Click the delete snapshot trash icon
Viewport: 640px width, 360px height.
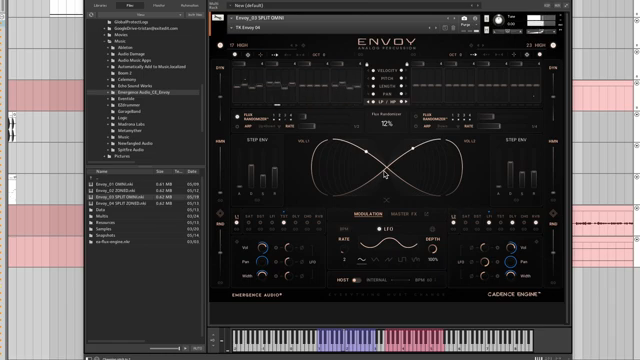(453, 28)
